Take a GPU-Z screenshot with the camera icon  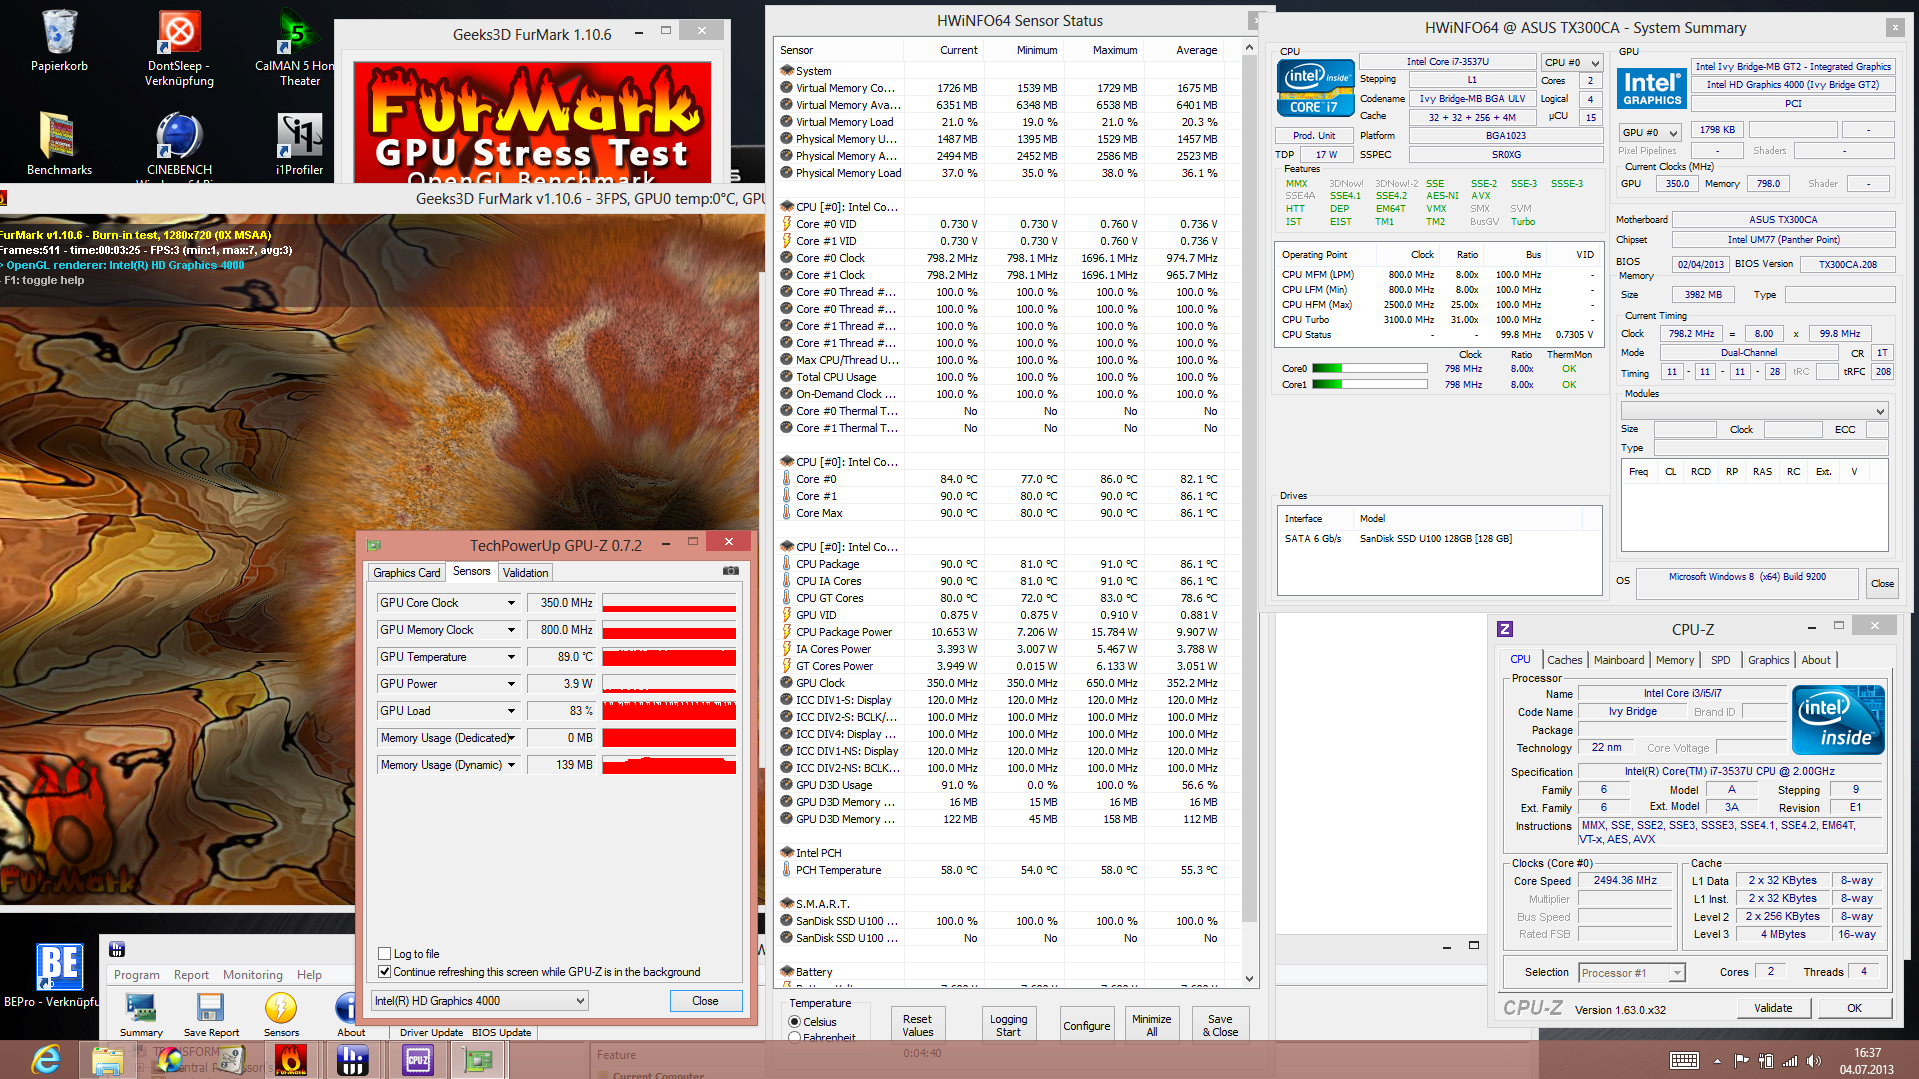click(x=731, y=571)
